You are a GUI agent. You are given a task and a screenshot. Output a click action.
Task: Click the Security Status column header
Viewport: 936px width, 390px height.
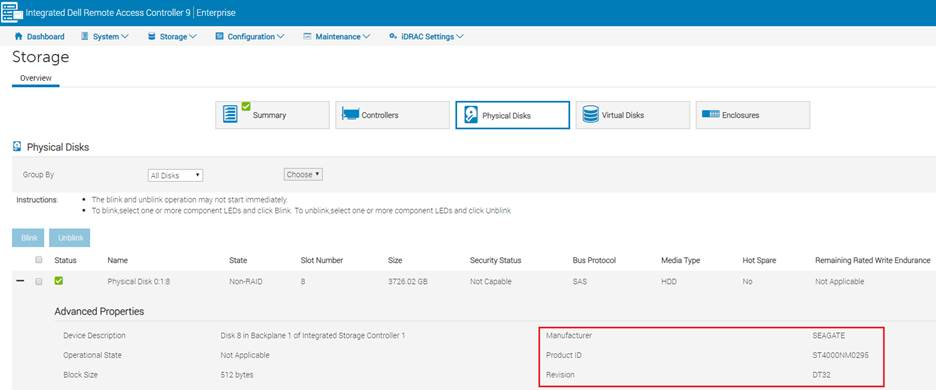tap(495, 260)
